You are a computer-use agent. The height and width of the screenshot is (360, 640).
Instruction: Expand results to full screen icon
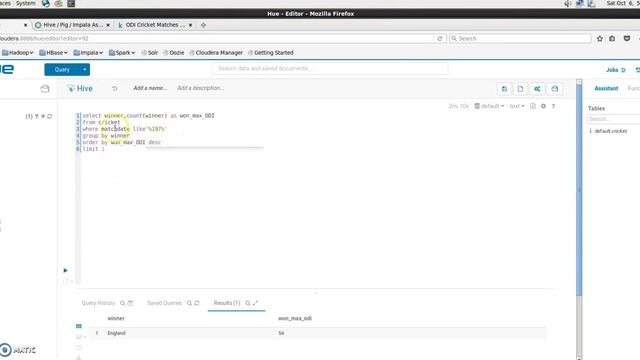(x=256, y=303)
